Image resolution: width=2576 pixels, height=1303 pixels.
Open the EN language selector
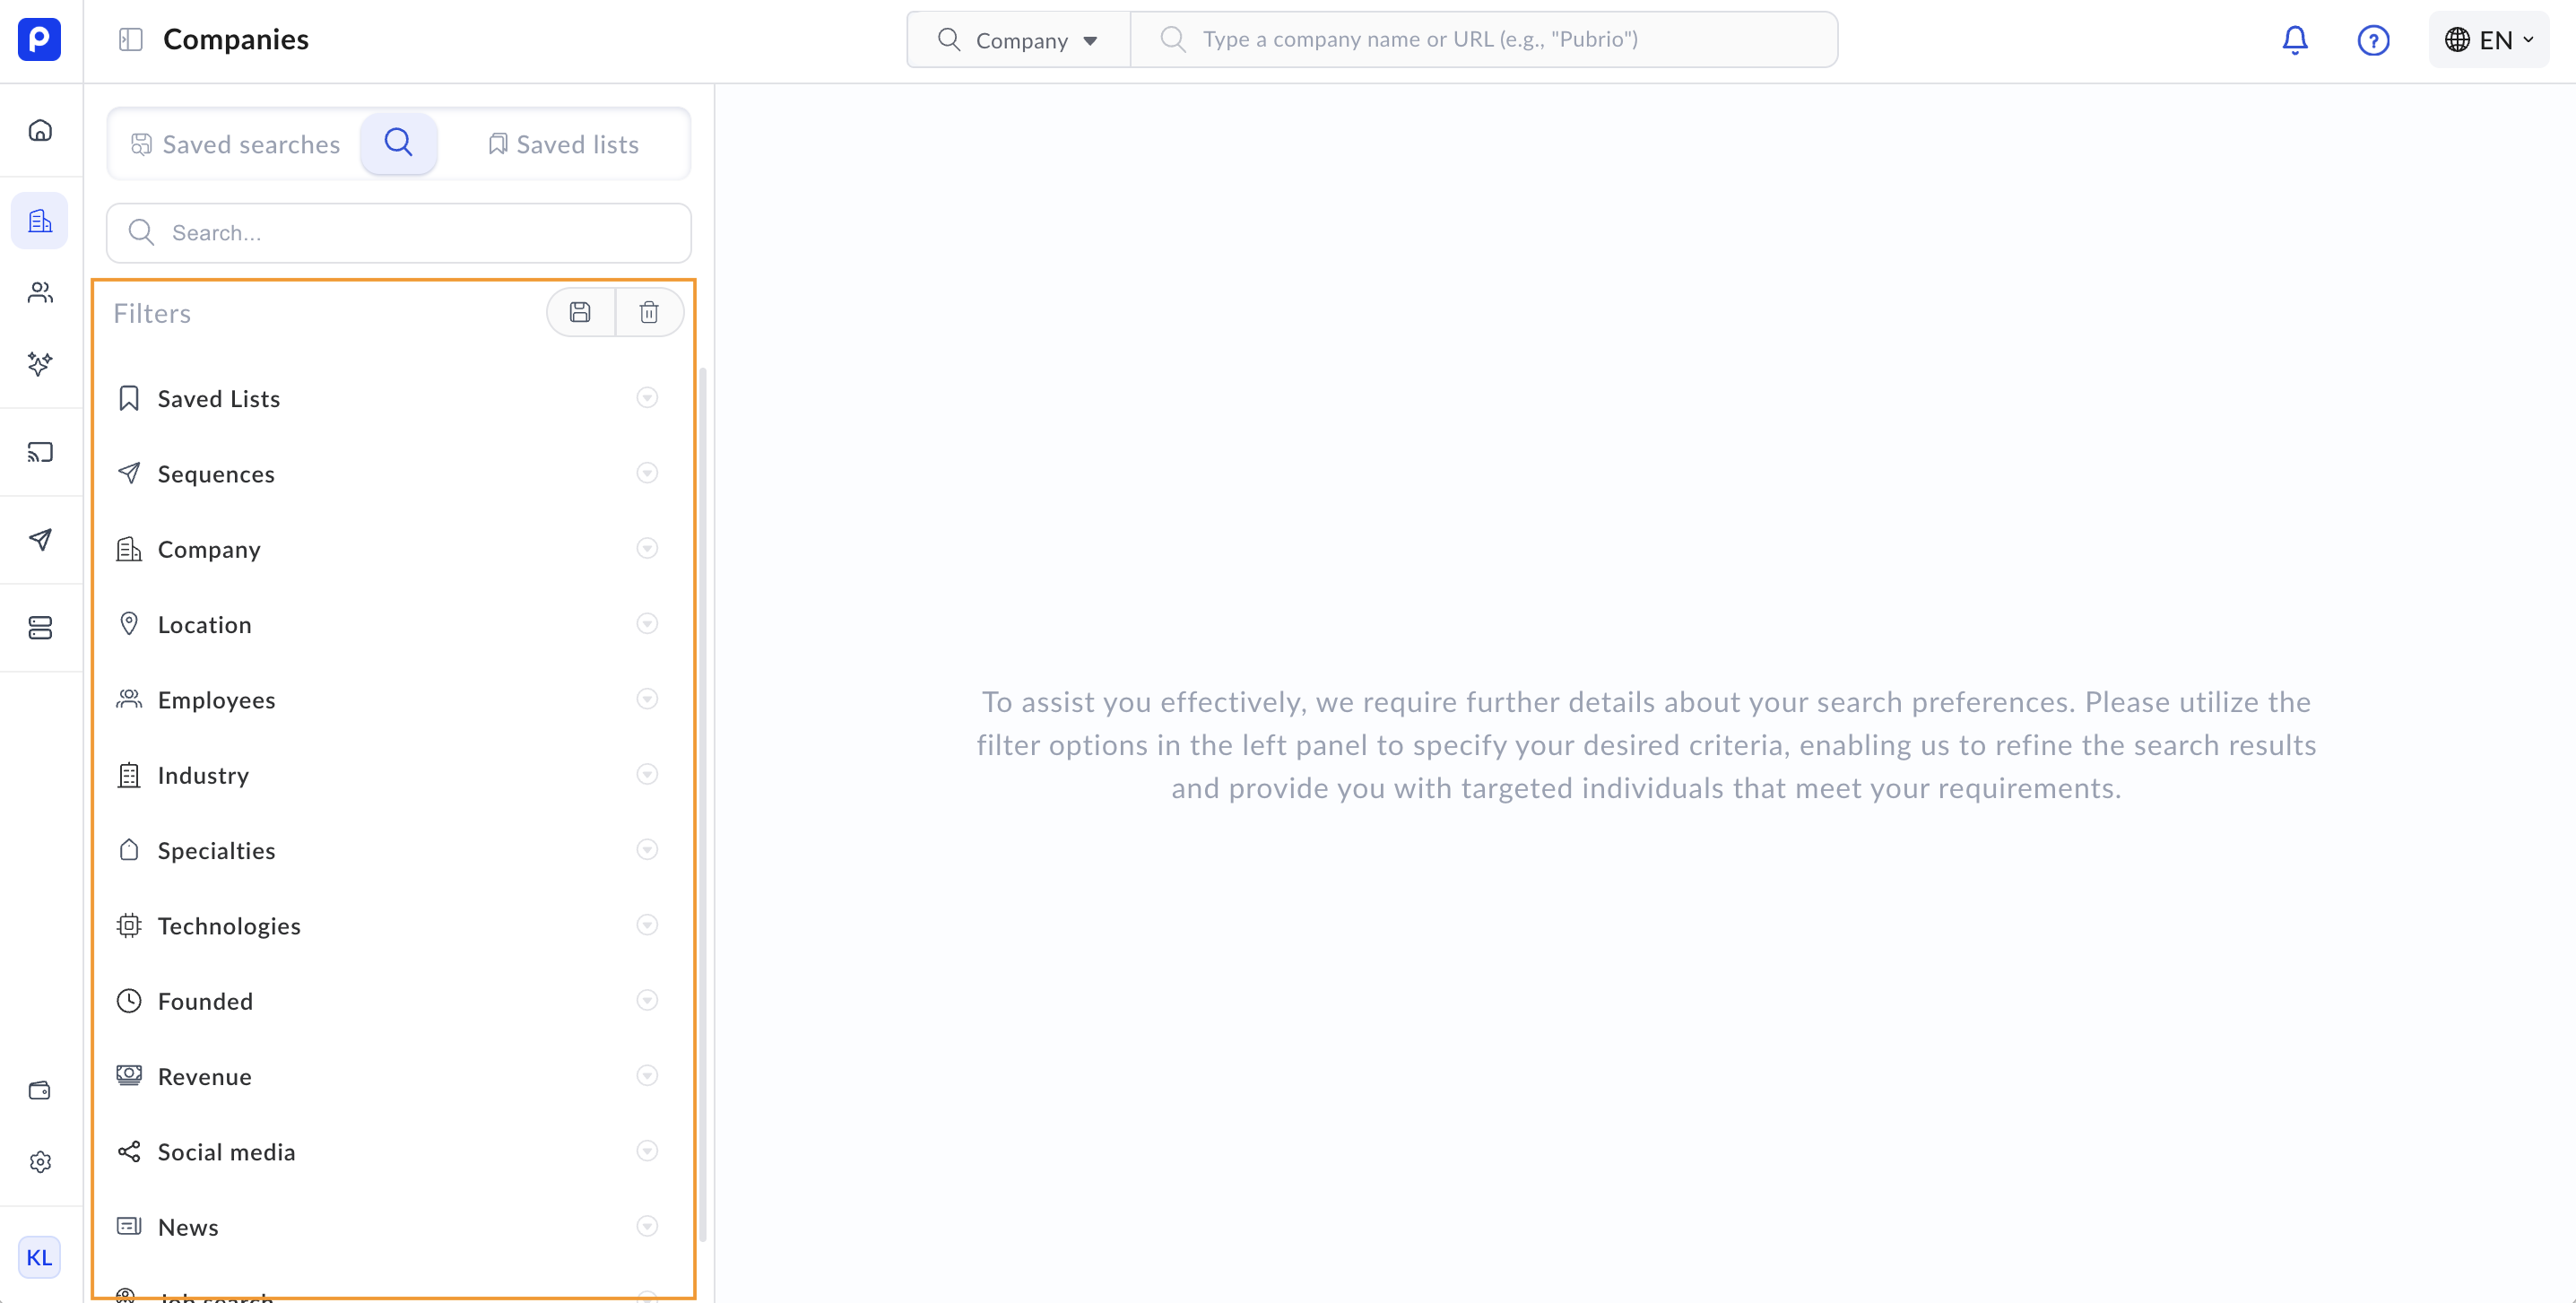coord(2488,40)
